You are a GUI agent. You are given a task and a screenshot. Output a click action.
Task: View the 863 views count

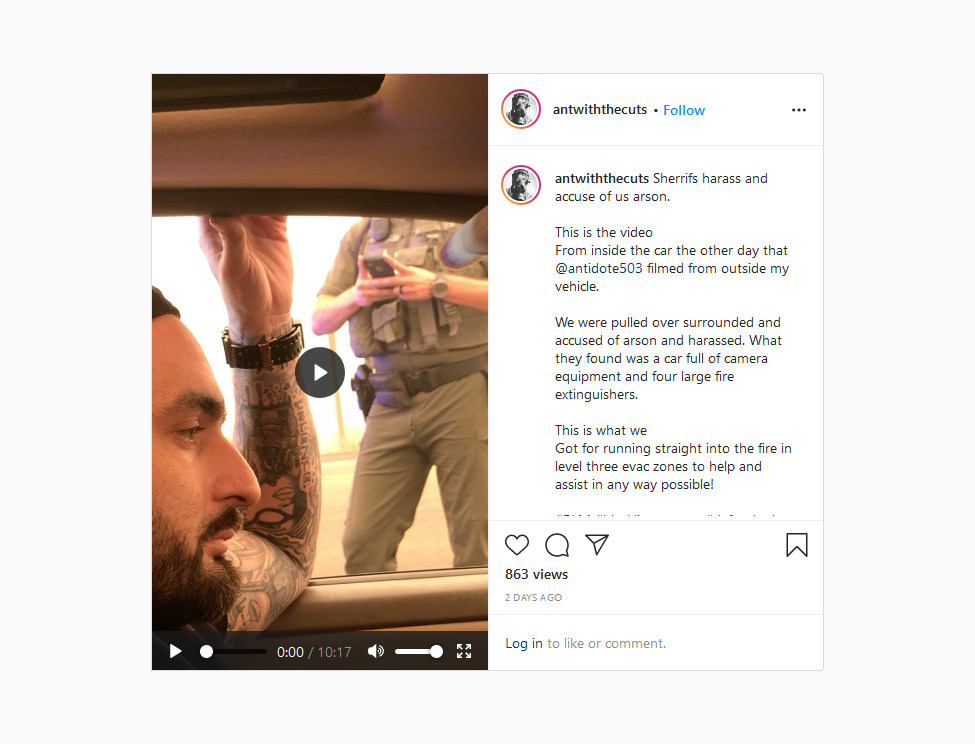pos(537,574)
